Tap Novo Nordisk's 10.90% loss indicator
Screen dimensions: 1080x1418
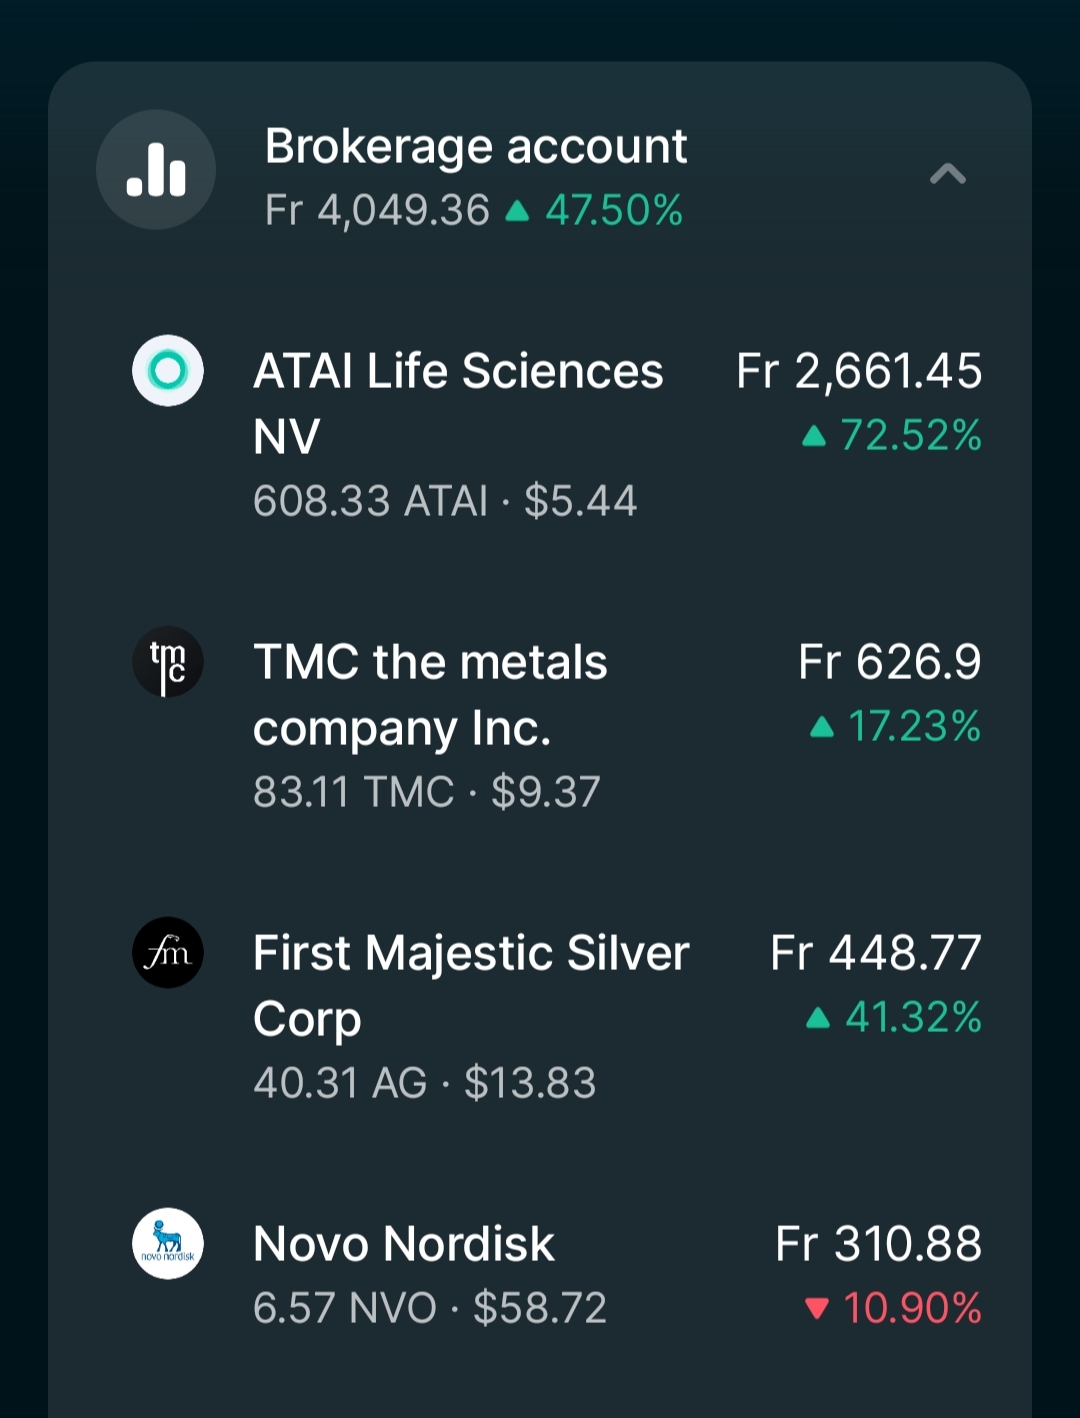click(894, 1308)
